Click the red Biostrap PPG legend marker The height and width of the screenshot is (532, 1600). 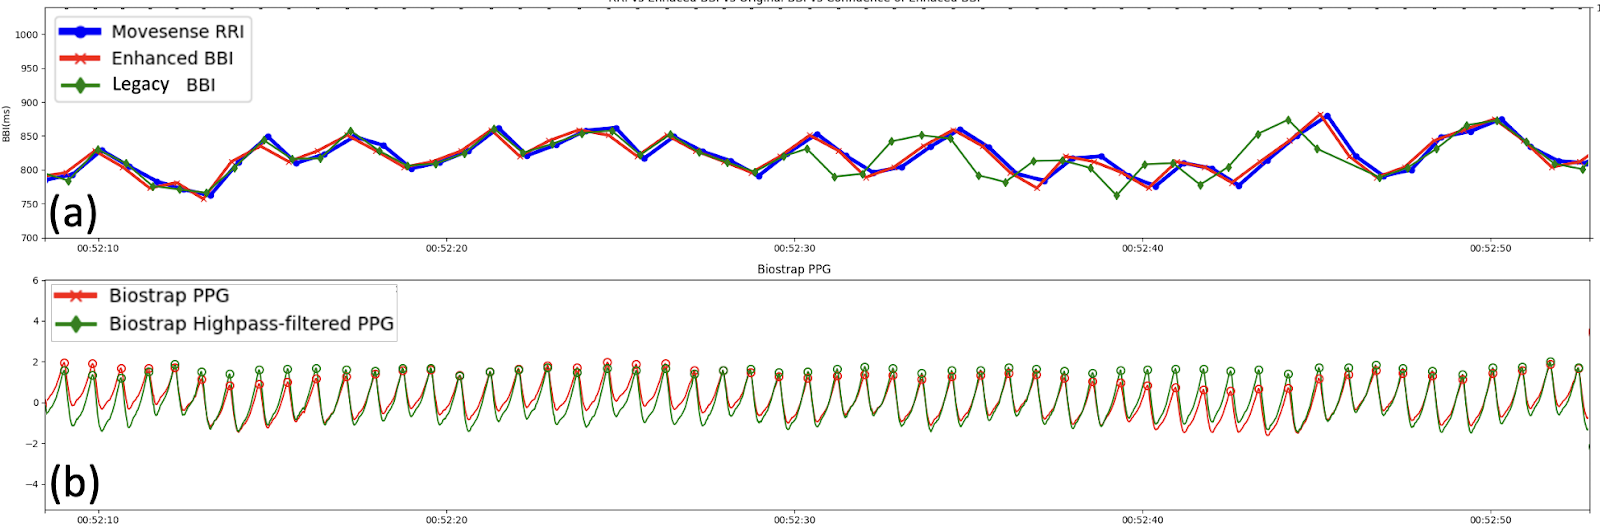[x=76, y=296]
